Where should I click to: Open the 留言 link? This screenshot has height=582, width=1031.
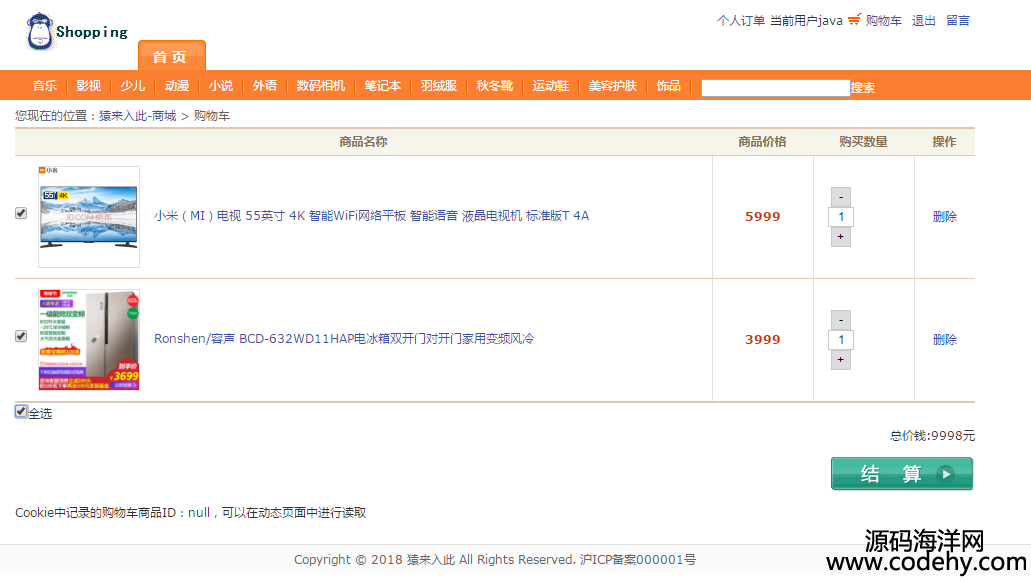pos(958,20)
